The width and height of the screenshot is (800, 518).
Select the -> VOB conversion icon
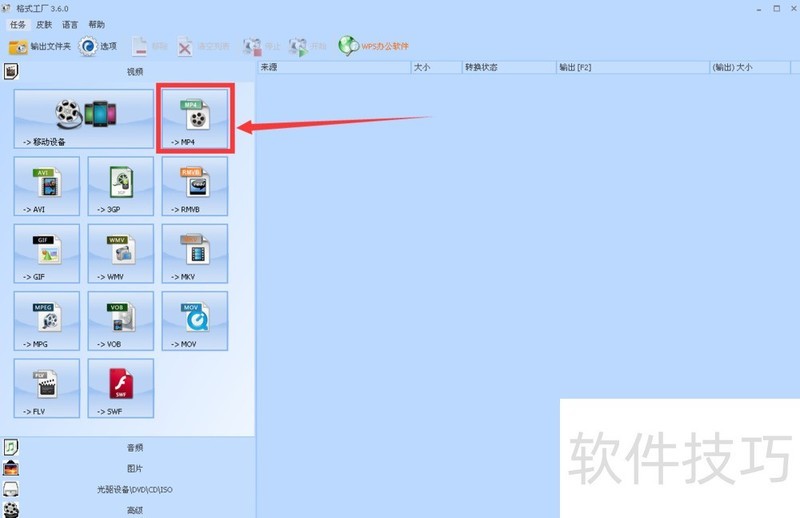(x=121, y=321)
